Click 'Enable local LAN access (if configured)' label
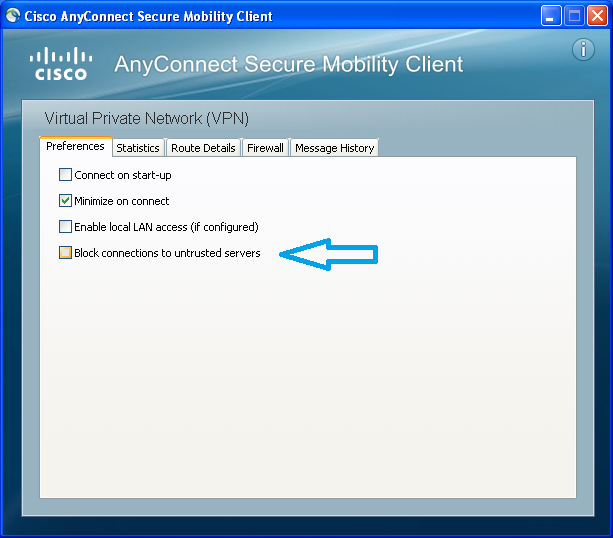613x538 pixels. point(166,227)
